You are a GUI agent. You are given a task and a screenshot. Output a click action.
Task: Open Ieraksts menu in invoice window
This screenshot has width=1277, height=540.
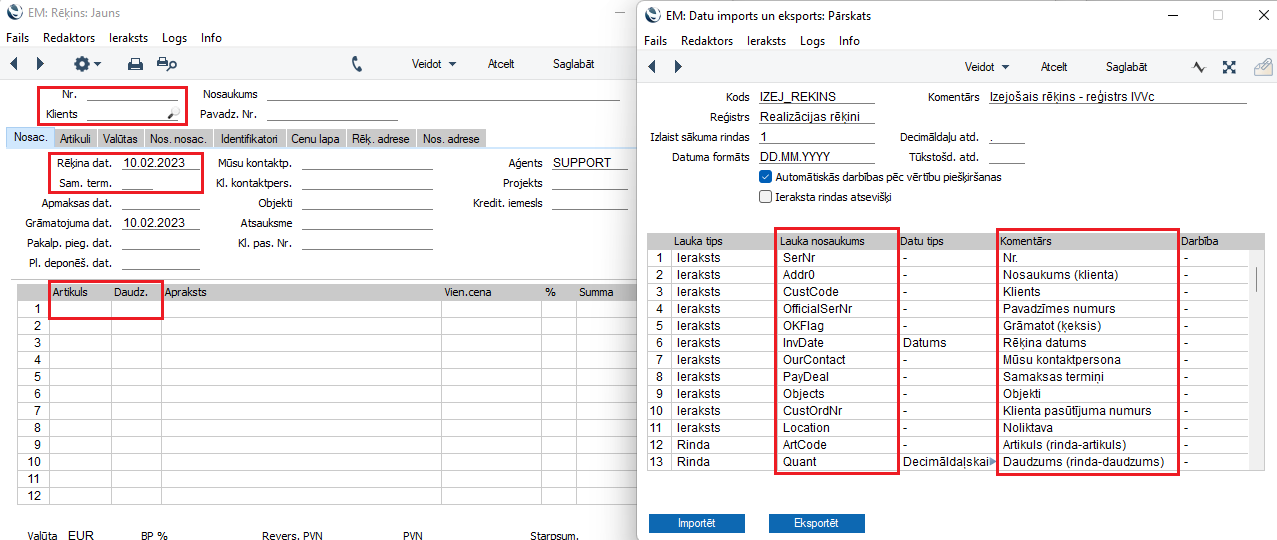click(128, 38)
